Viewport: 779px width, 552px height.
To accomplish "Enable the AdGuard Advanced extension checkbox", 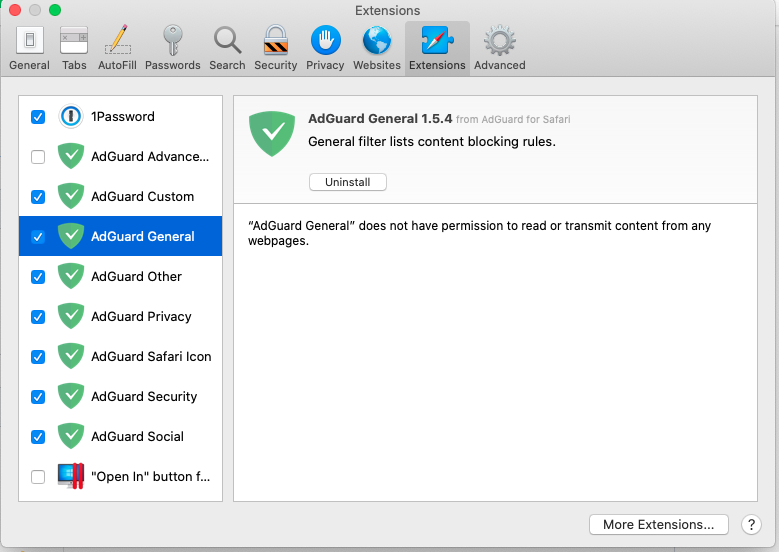I will coord(38,157).
